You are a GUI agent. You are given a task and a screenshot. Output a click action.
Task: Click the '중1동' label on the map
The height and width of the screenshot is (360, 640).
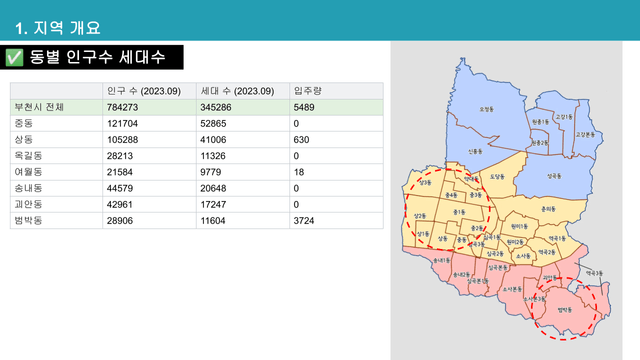459,212
